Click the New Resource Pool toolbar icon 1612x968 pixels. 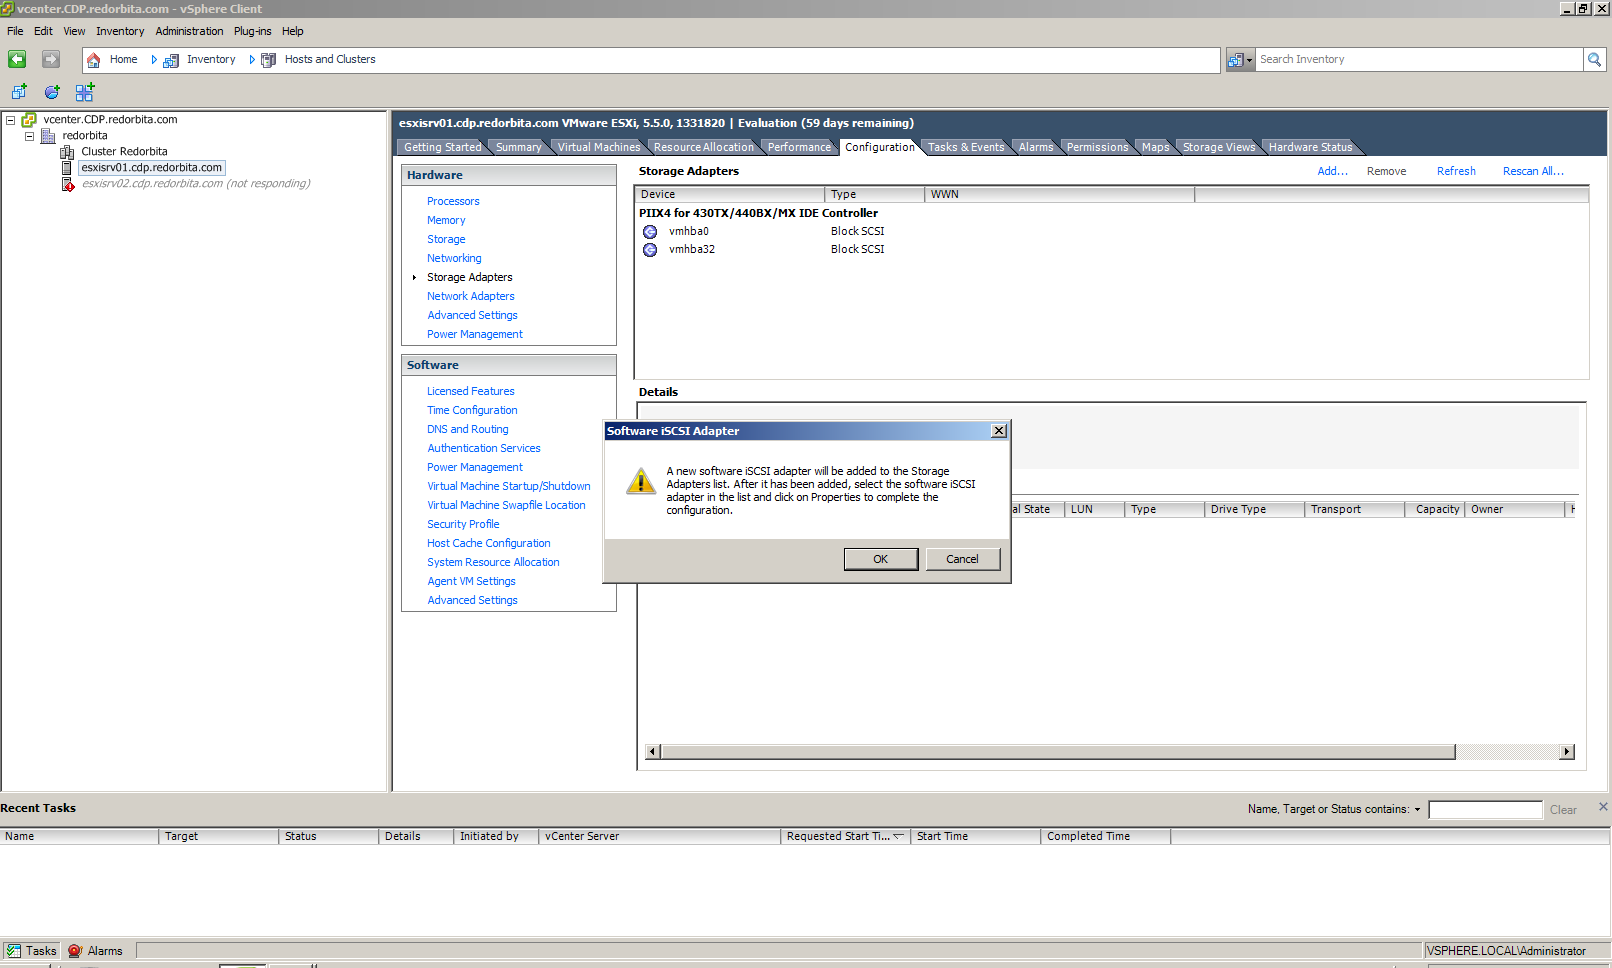coord(52,92)
